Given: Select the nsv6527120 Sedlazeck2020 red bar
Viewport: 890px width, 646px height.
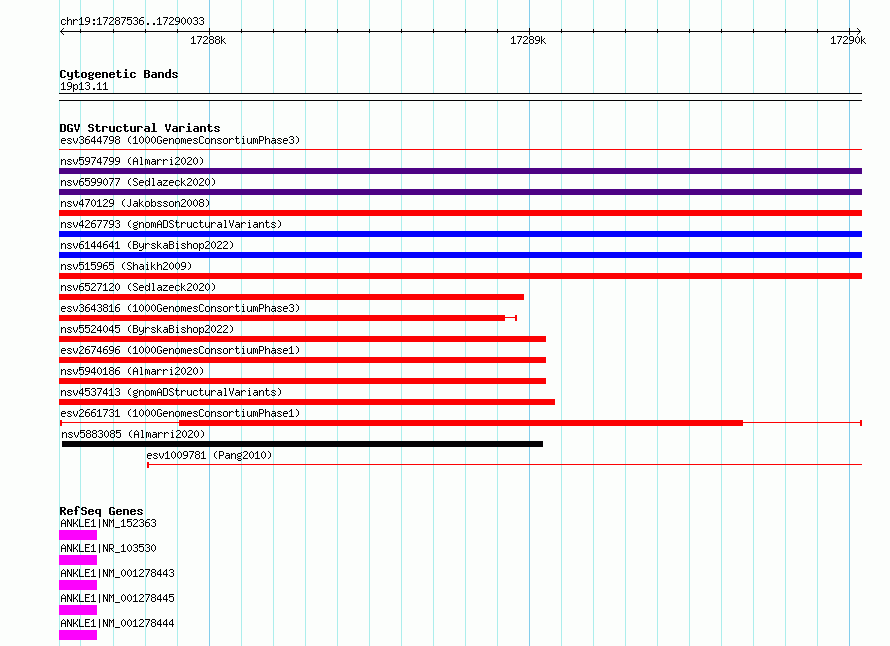Looking at the screenshot, I should pyautogui.click(x=291, y=297).
